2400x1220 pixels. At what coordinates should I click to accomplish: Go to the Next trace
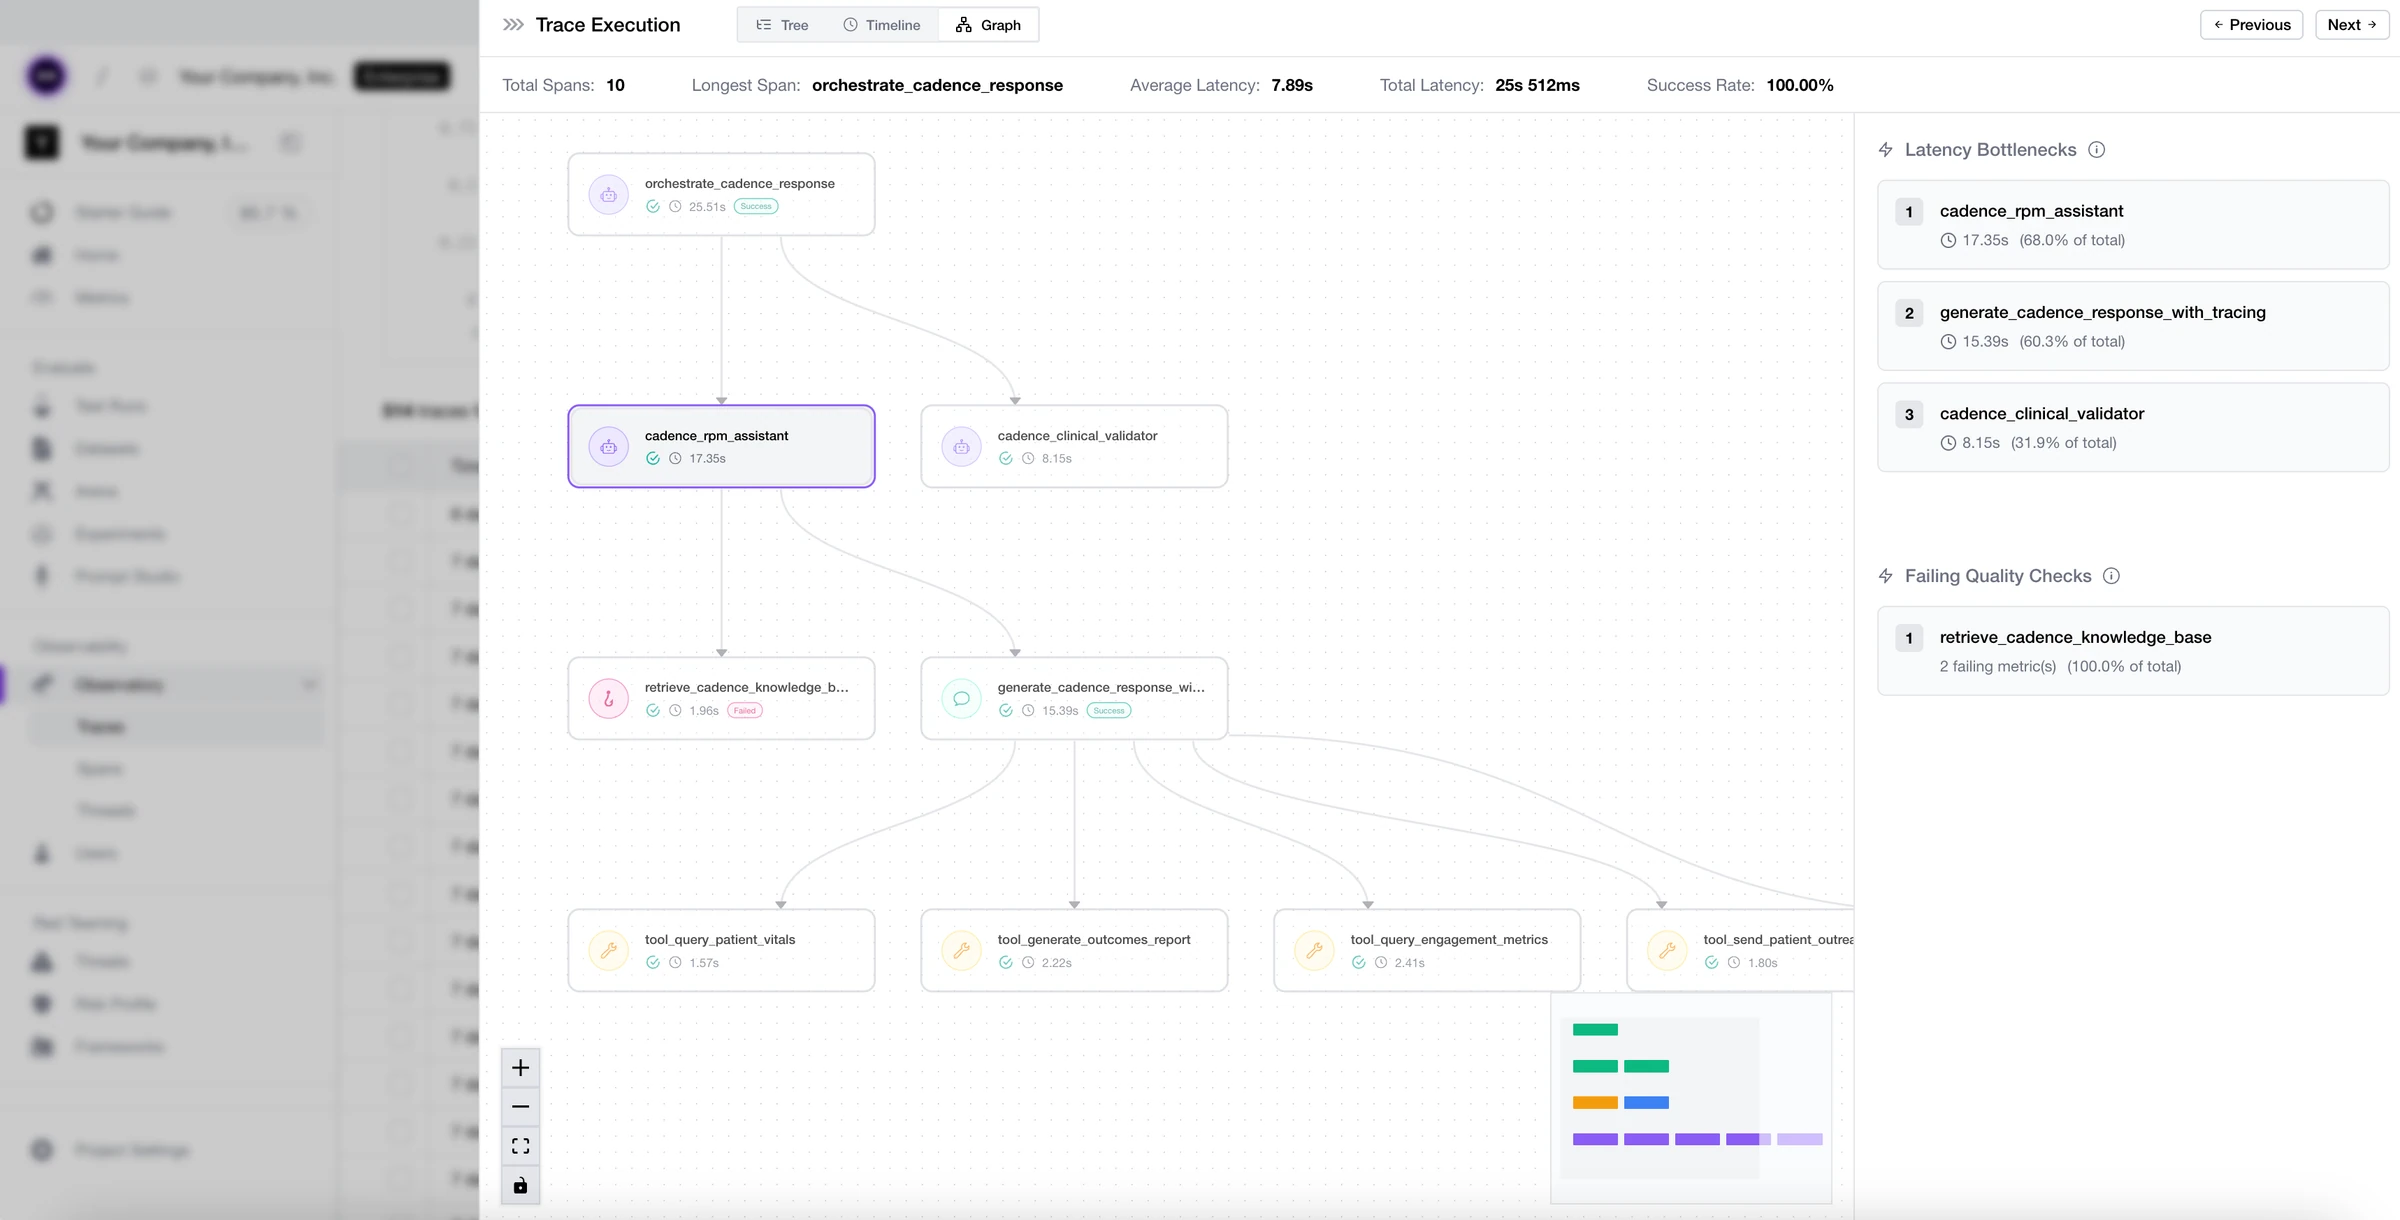click(x=2352, y=25)
